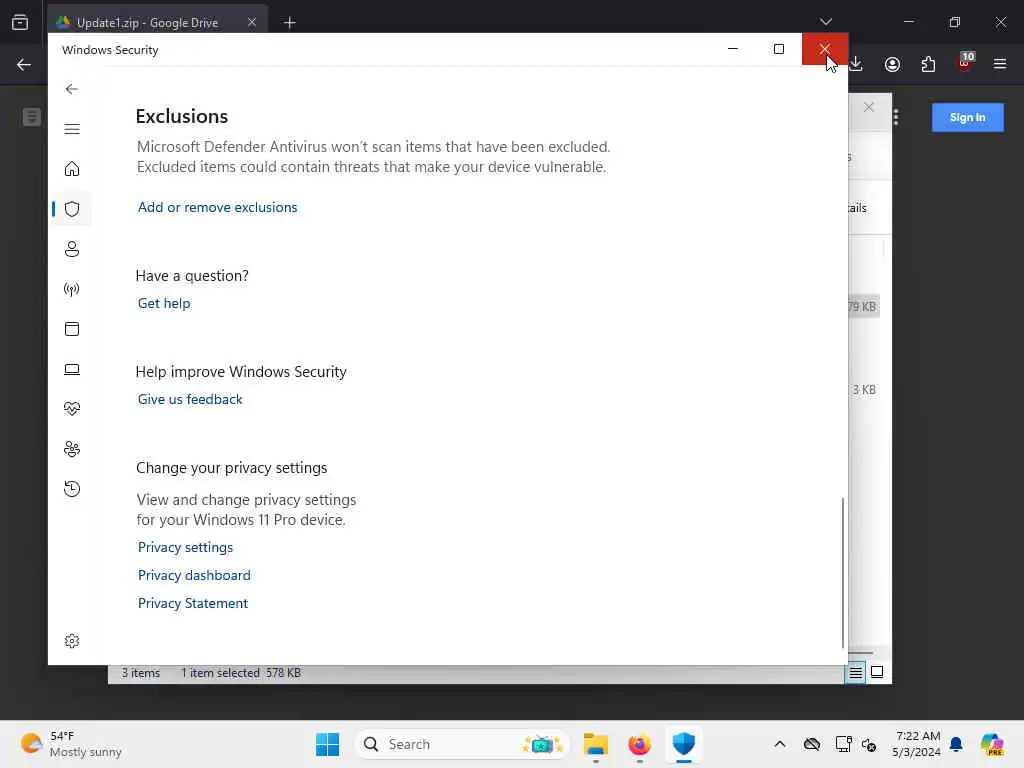
Task: Open Copilot preview icon in taskbar
Action: tap(992, 744)
